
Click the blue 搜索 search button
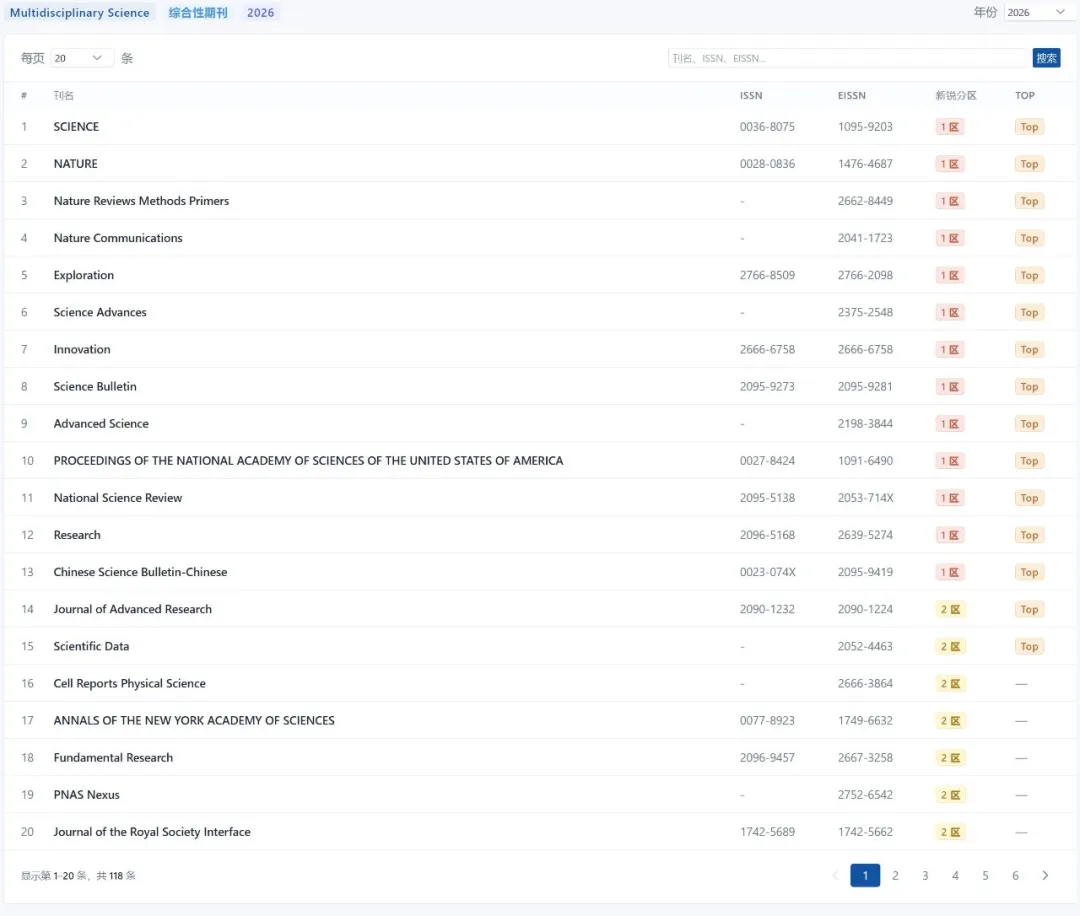pyautogui.click(x=1046, y=59)
